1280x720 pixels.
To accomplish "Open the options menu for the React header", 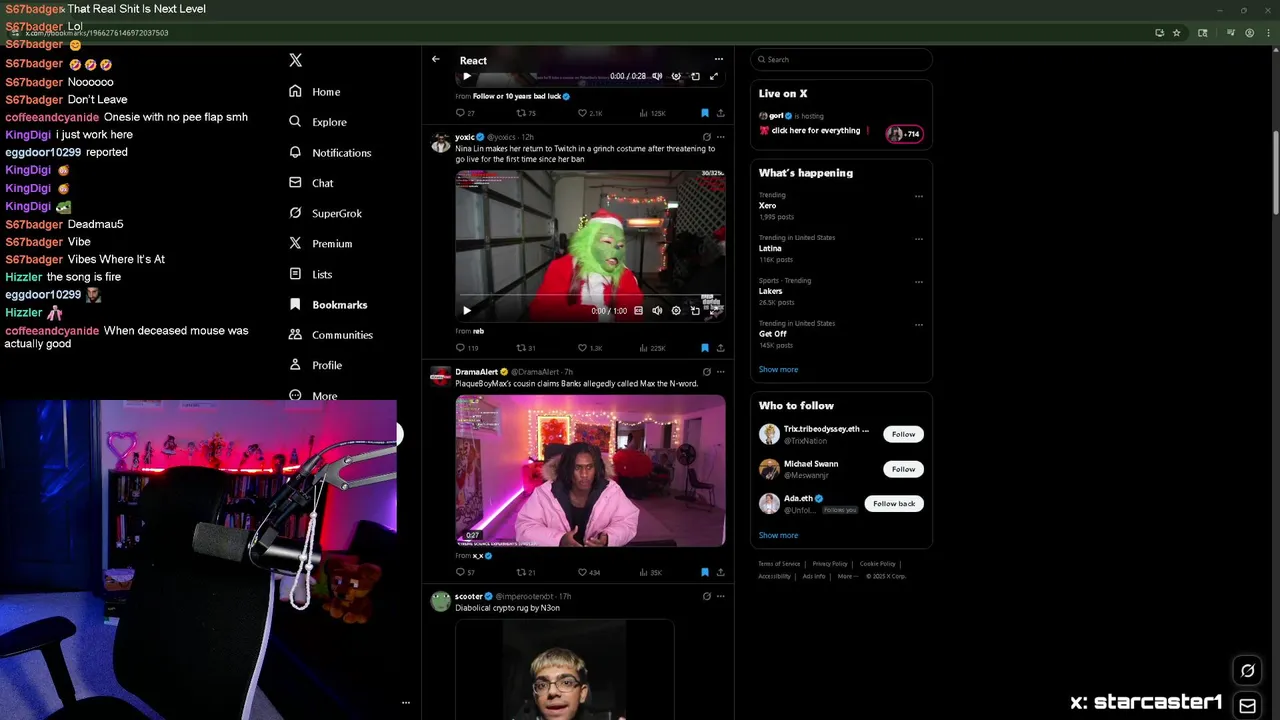I will point(718,60).
